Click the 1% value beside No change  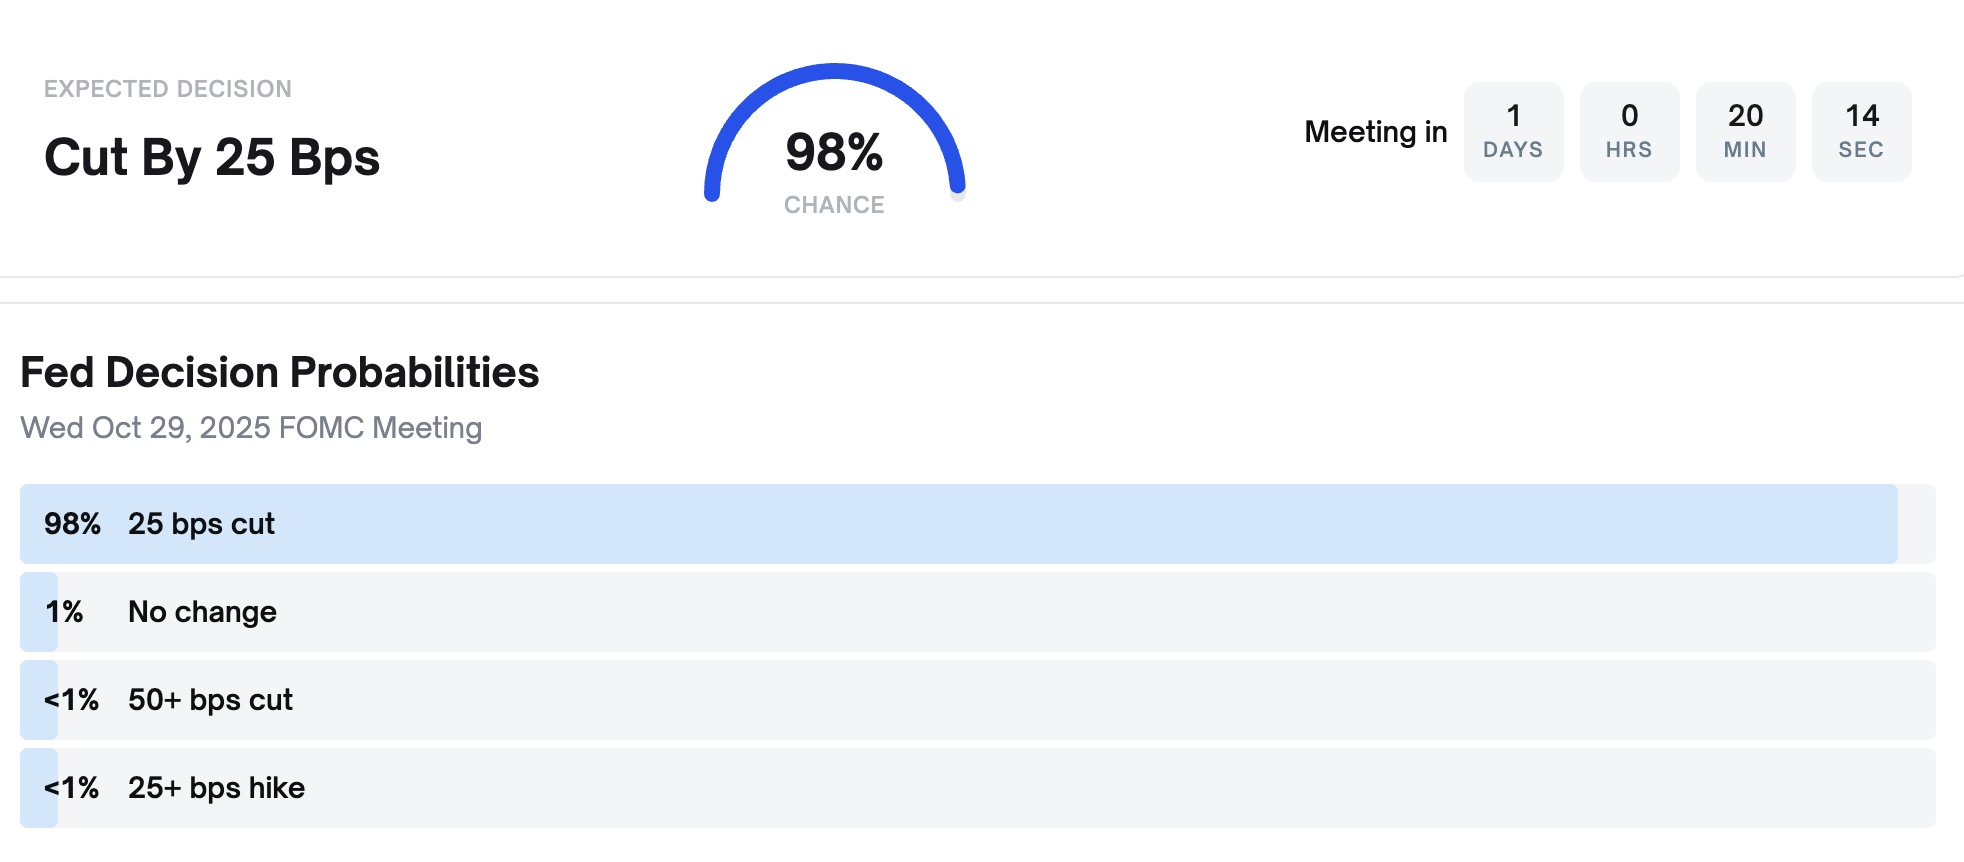(64, 612)
